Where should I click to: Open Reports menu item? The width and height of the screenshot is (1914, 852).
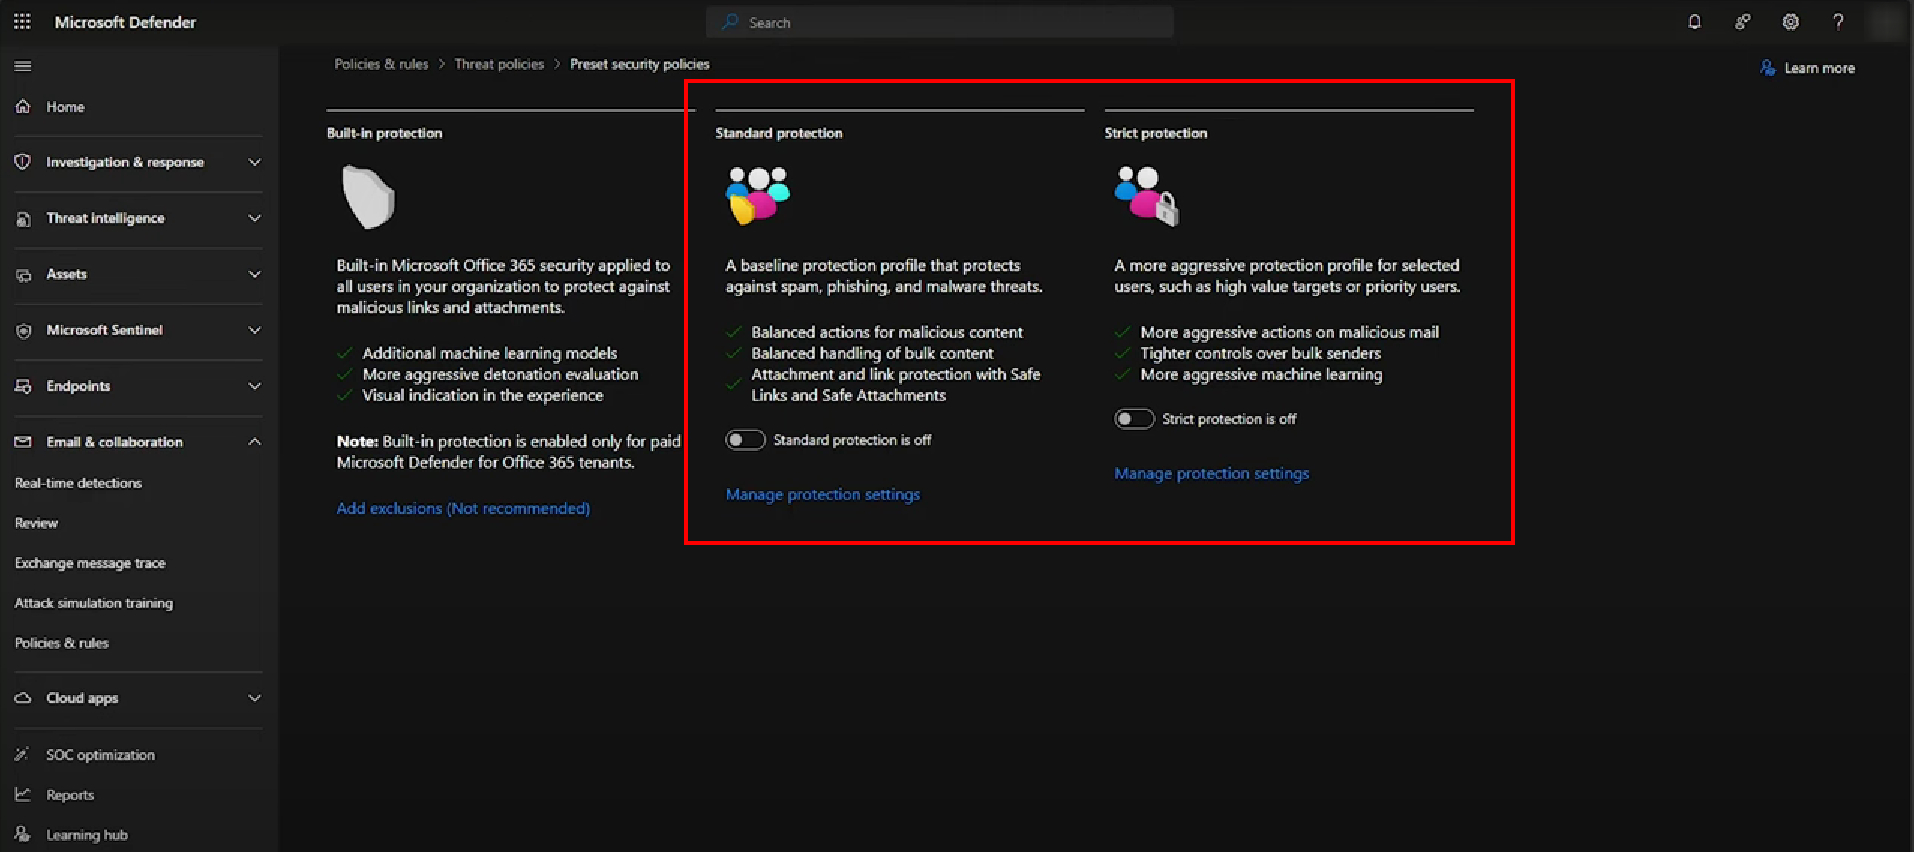(70, 795)
